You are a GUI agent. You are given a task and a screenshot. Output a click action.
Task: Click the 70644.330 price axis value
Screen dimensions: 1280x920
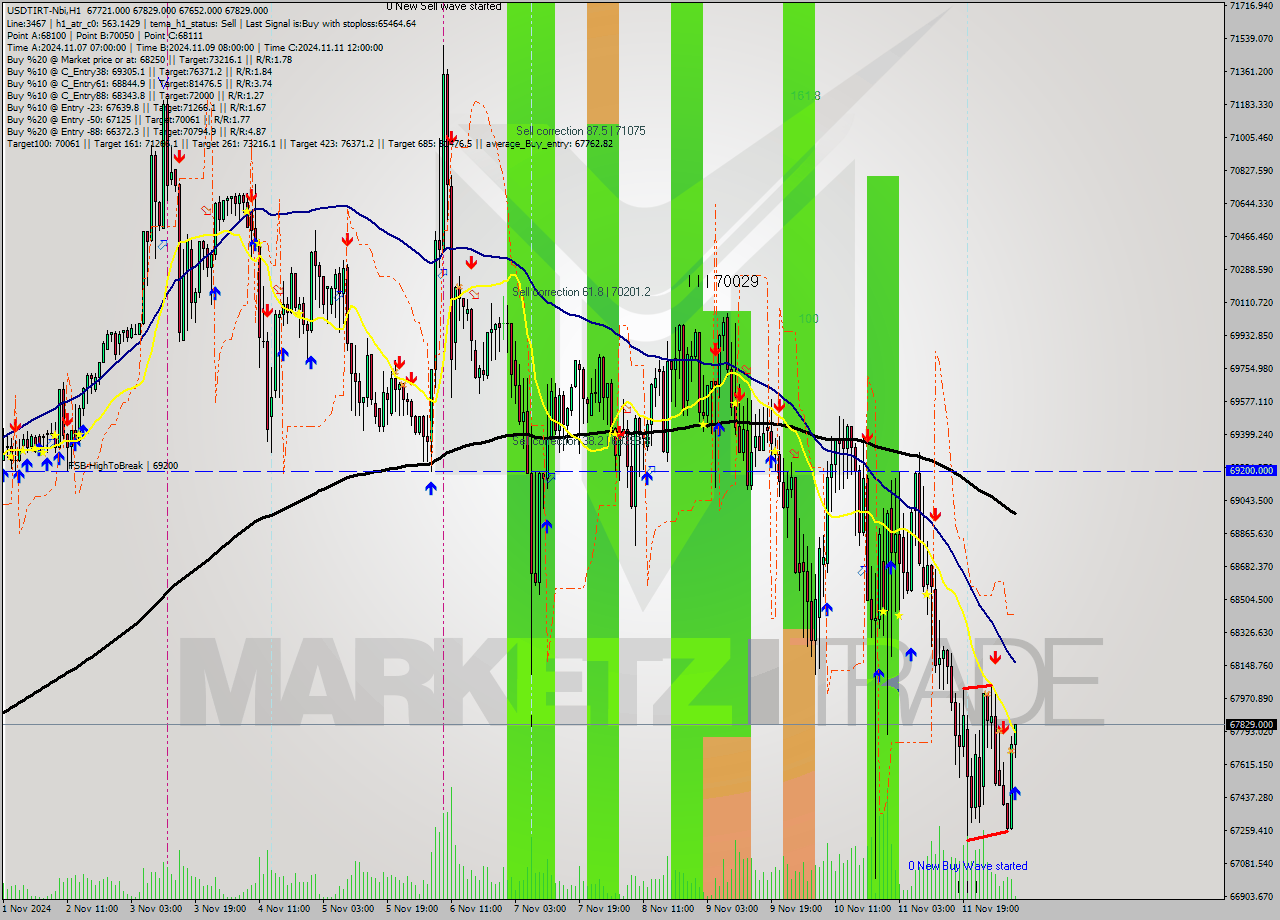[1251, 204]
